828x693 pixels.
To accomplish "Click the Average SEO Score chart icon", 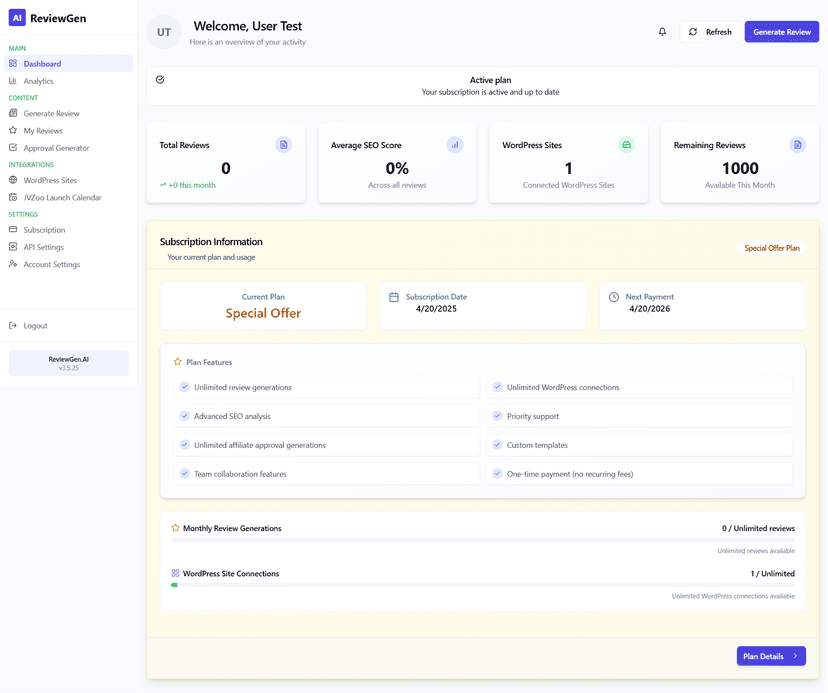I will (x=455, y=145).
